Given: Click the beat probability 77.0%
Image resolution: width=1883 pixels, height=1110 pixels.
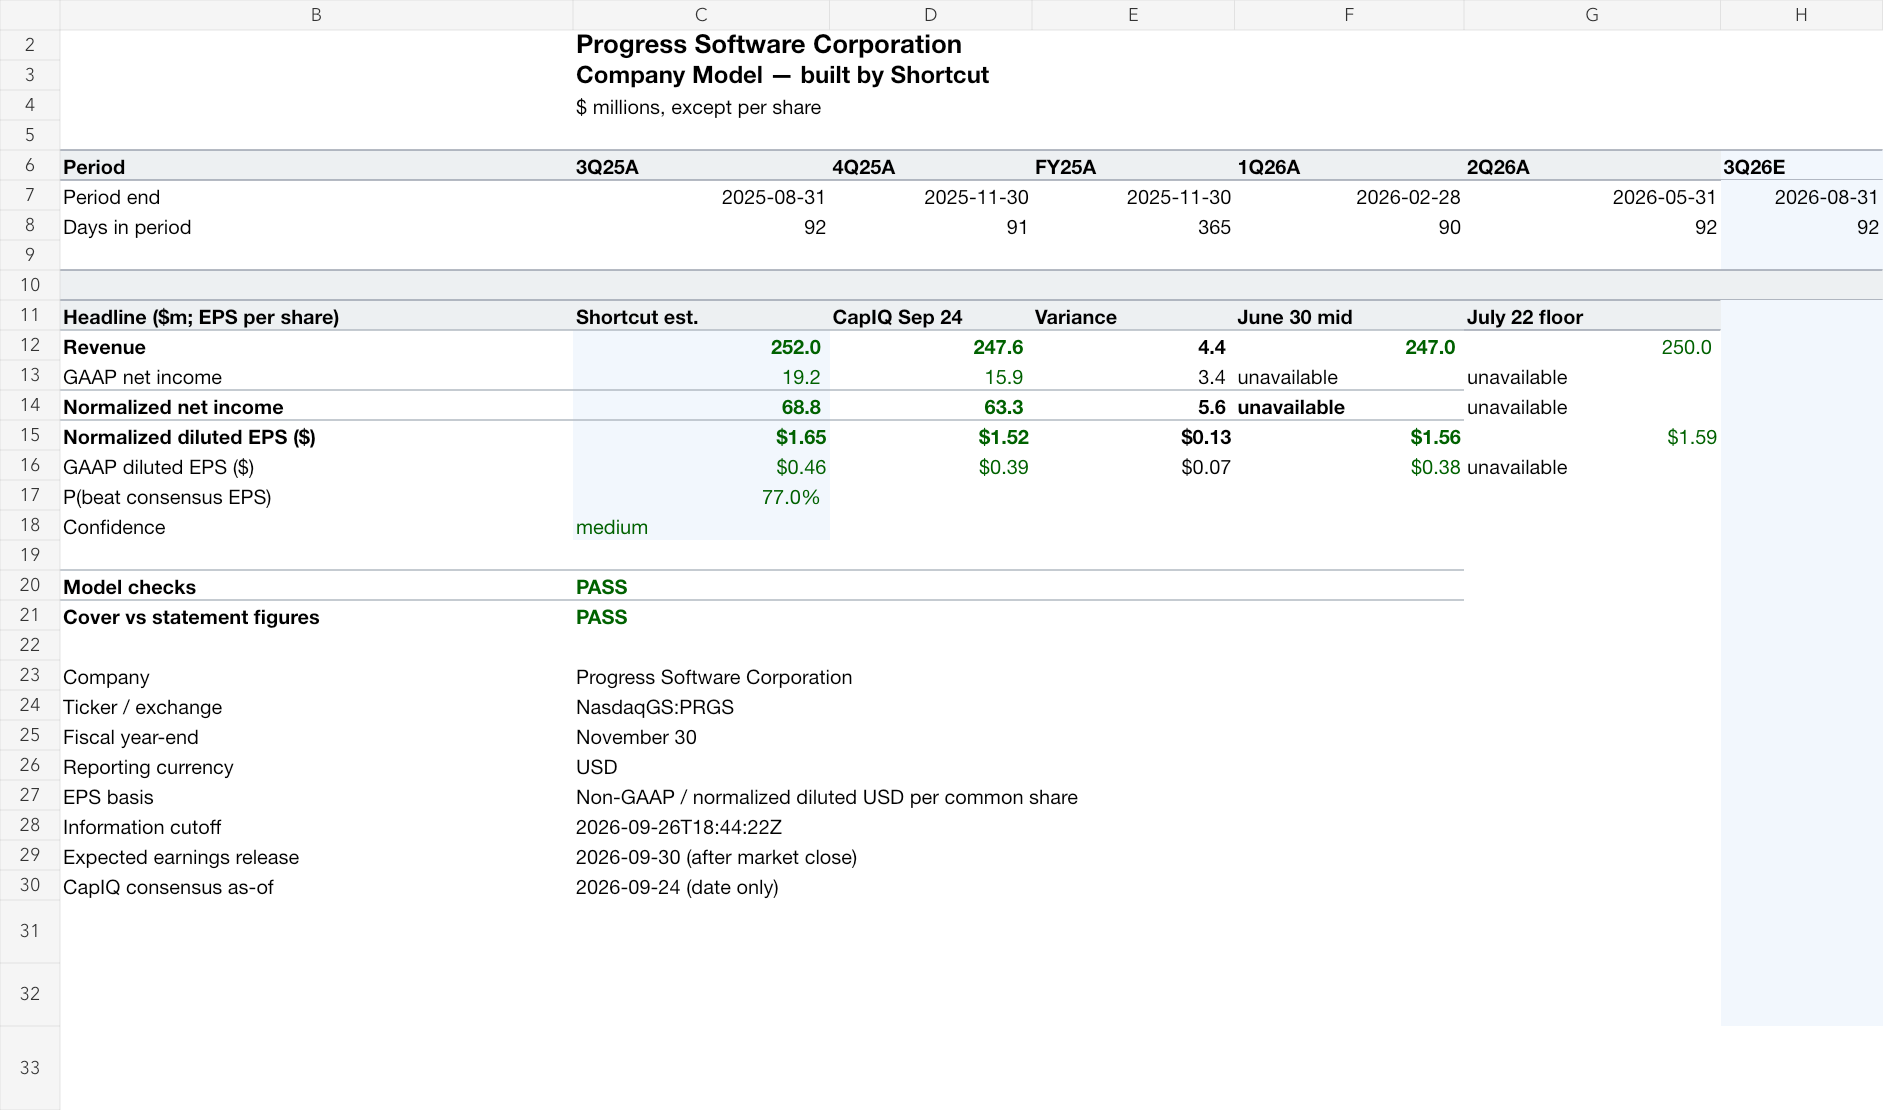Looking at the screenshot, I should (790, 497).
